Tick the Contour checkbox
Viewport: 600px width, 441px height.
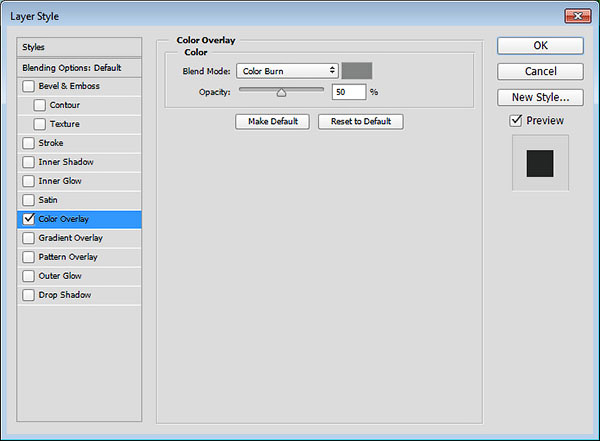[x=39, y=105]
